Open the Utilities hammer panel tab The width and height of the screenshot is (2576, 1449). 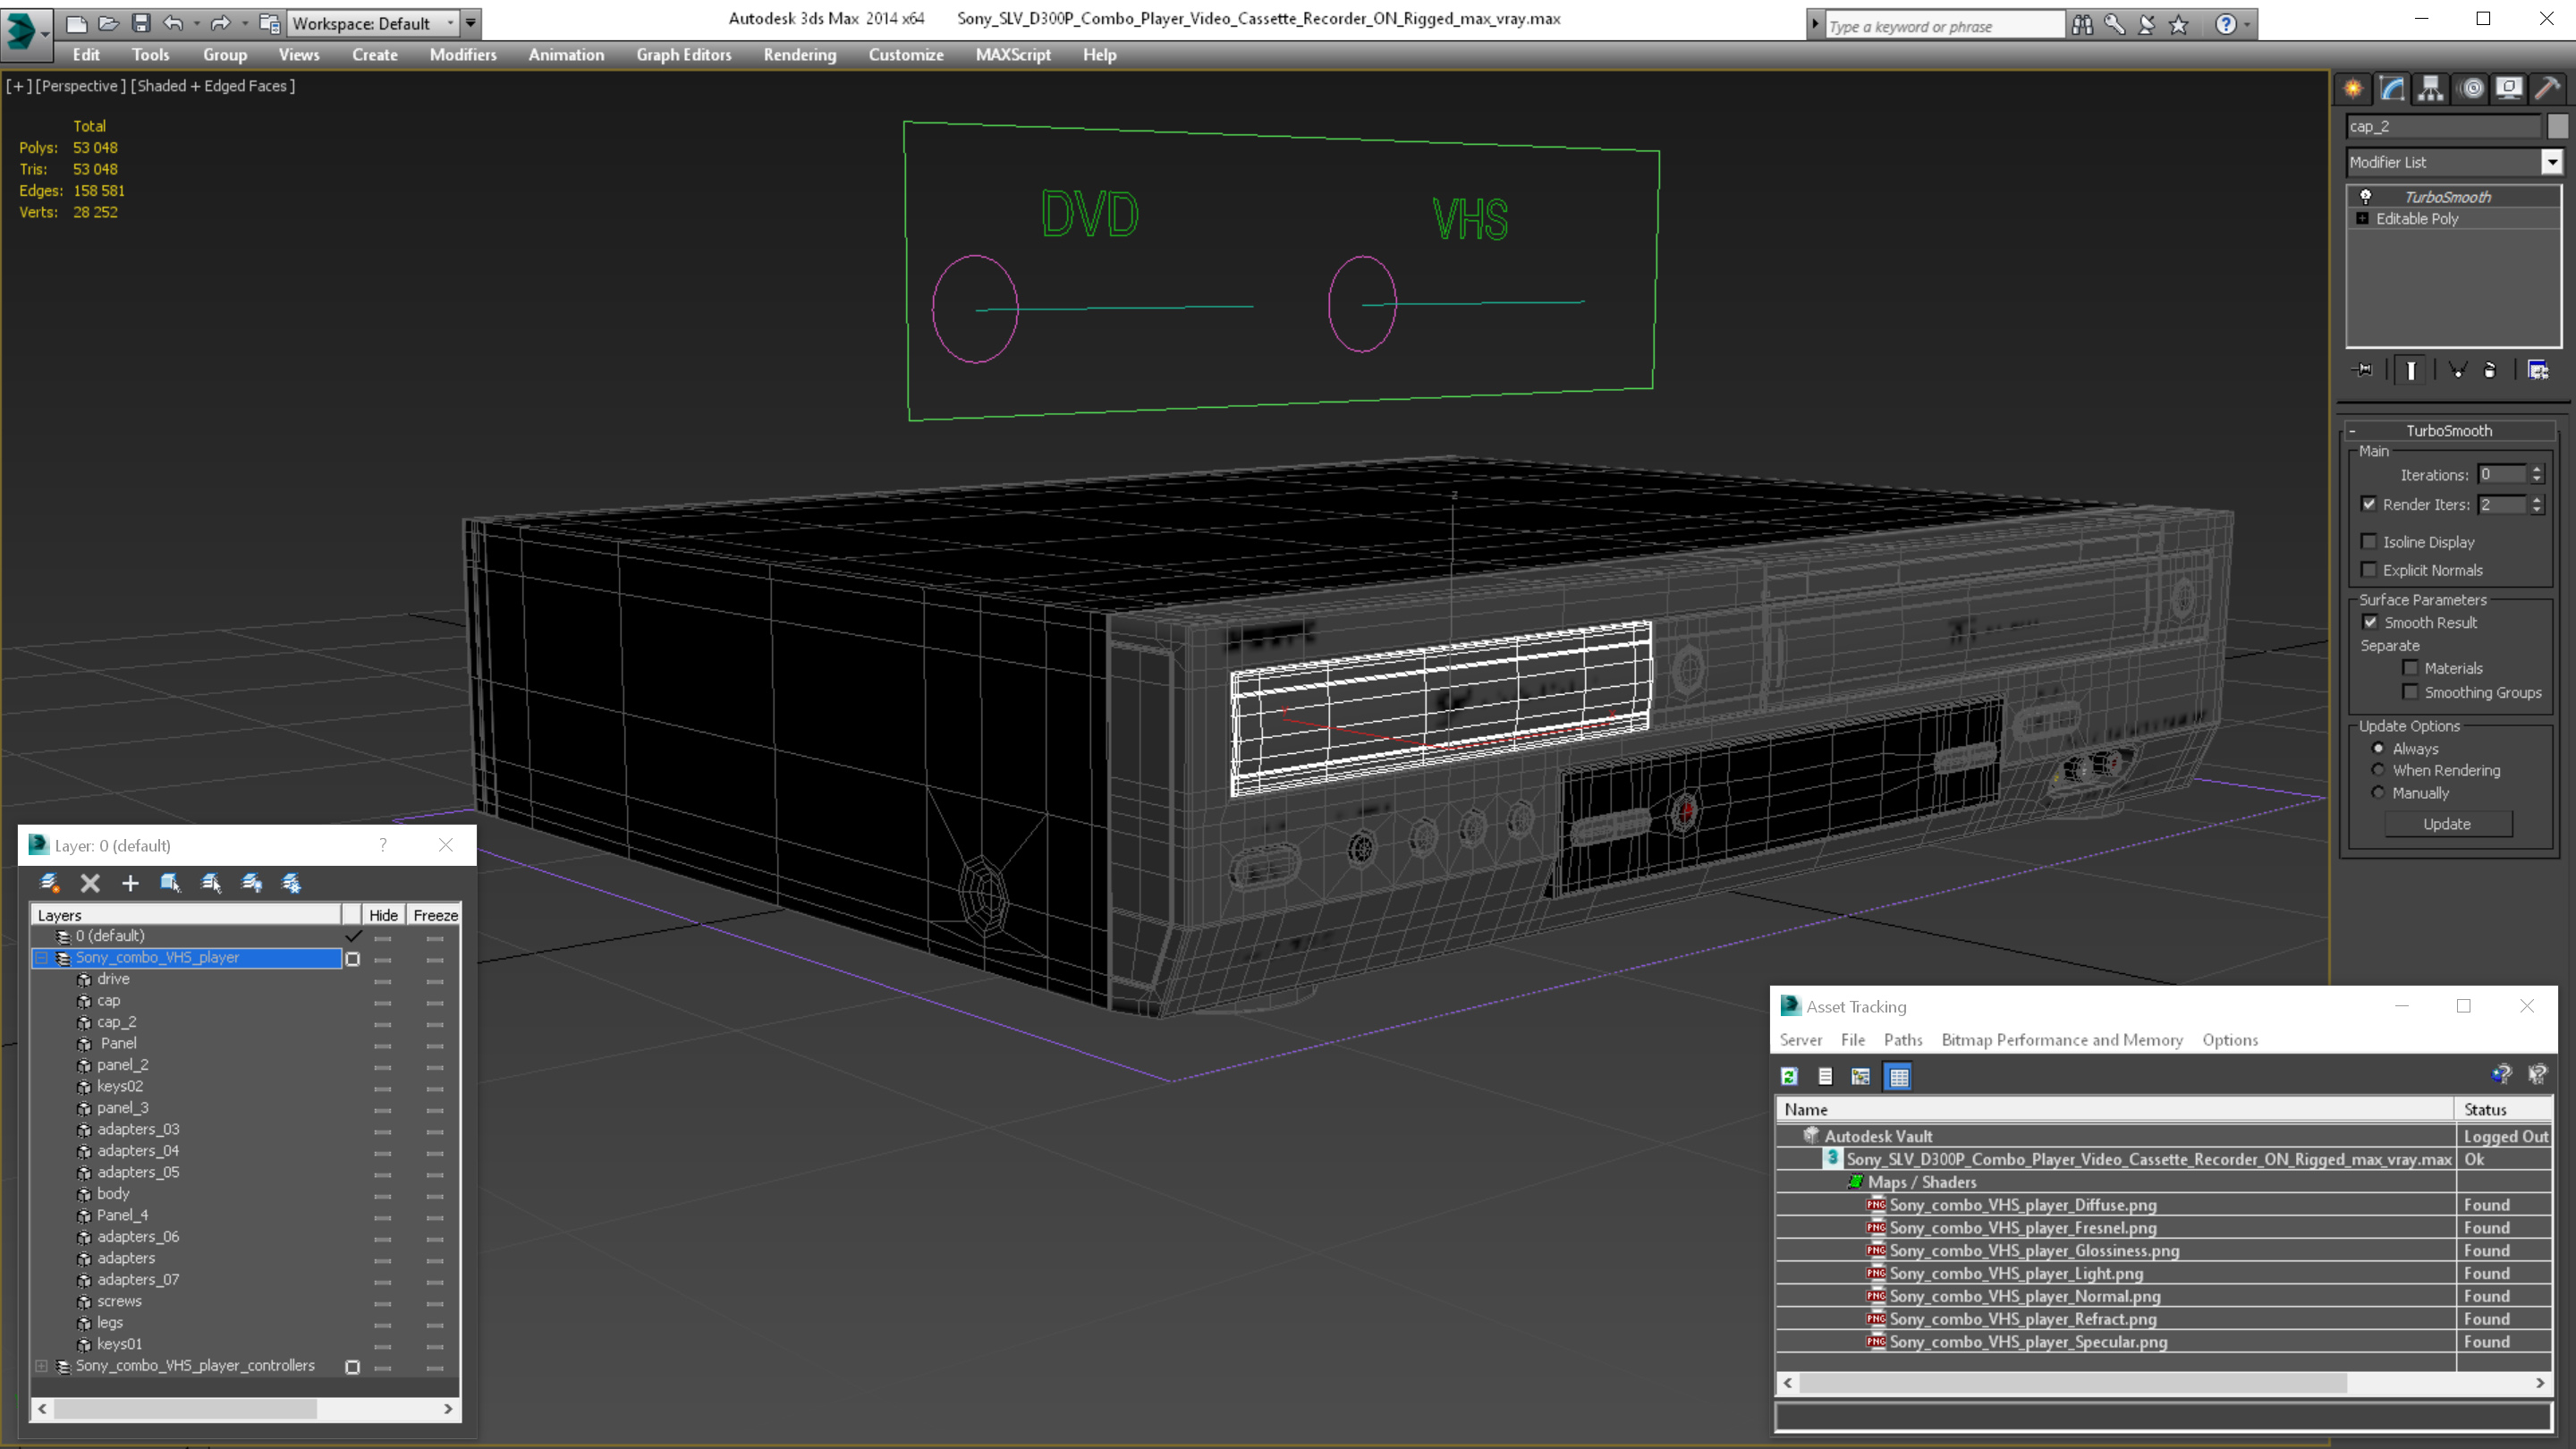[x=2548, y=89]
